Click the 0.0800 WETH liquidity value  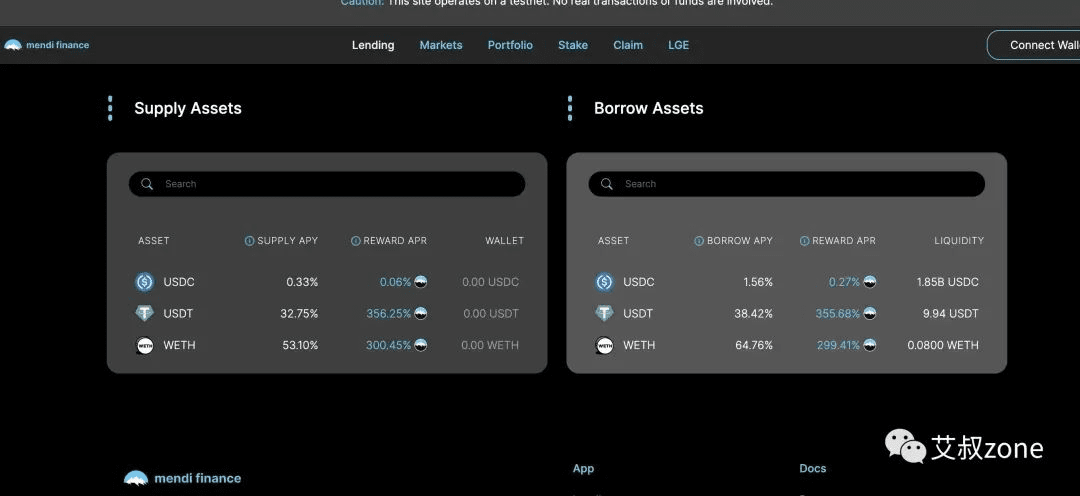click(943, 345)
